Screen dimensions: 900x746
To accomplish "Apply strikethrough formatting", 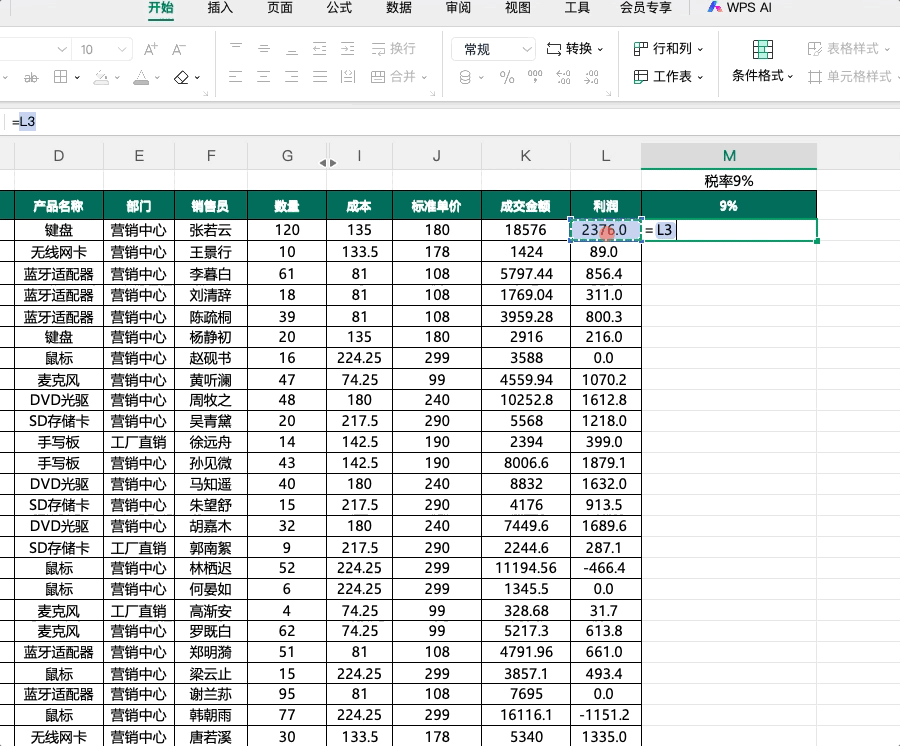I will point(31,77).
